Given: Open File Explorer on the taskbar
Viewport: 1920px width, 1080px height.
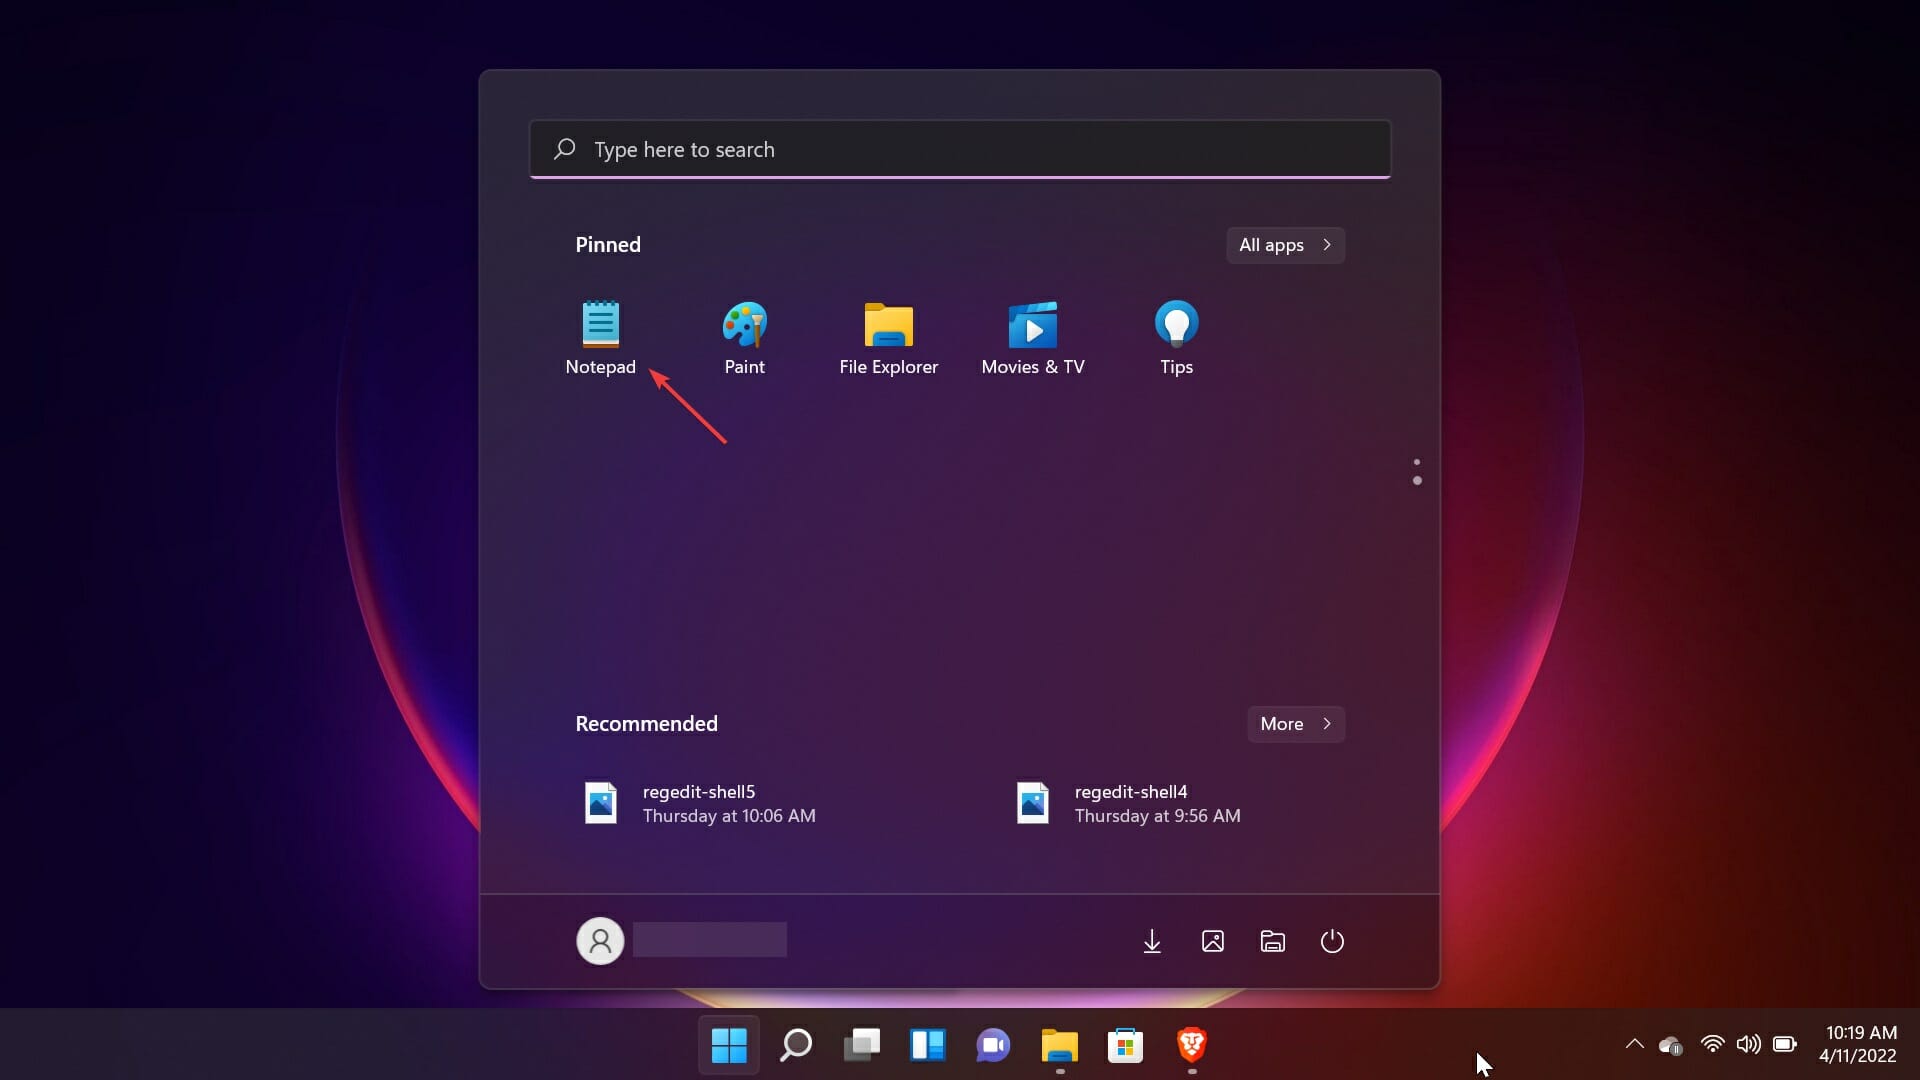Looking at the screenshot, I should tap(1059, 1045).
